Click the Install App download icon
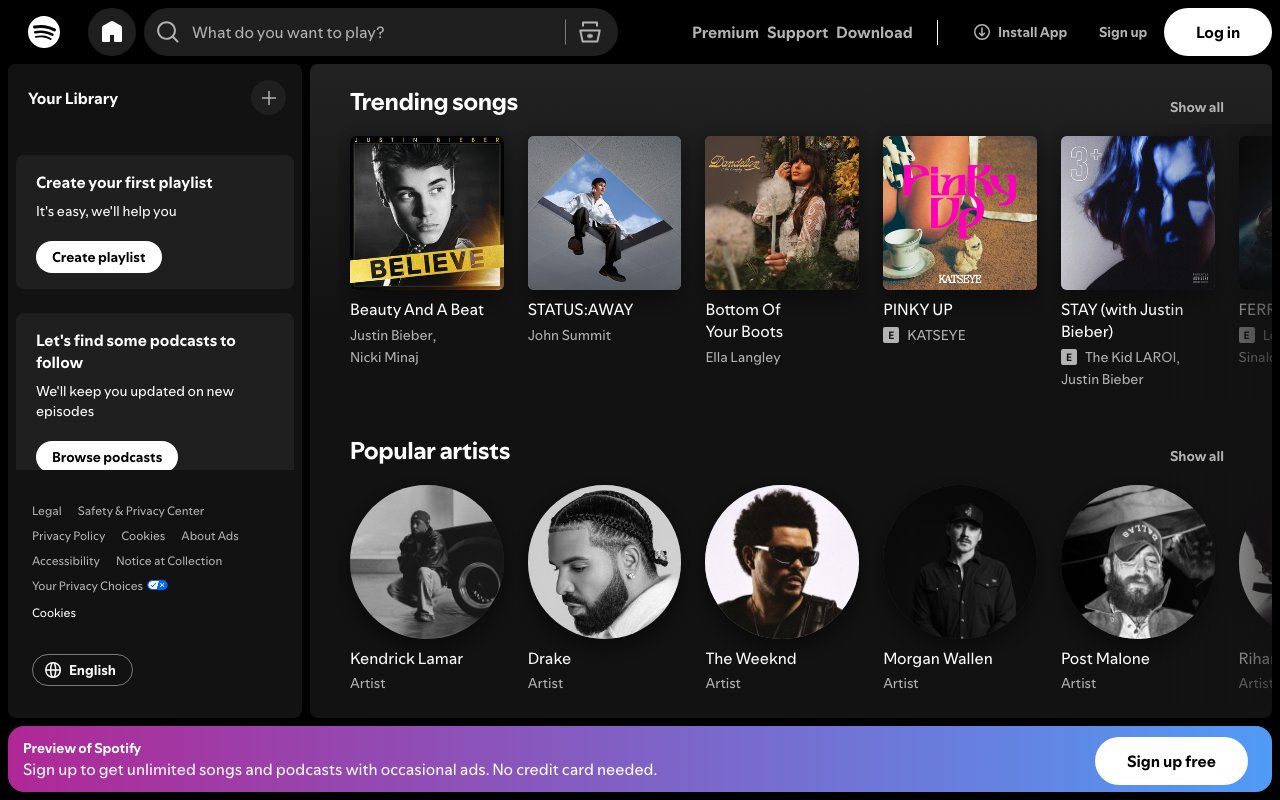 (x=981, y=32)
